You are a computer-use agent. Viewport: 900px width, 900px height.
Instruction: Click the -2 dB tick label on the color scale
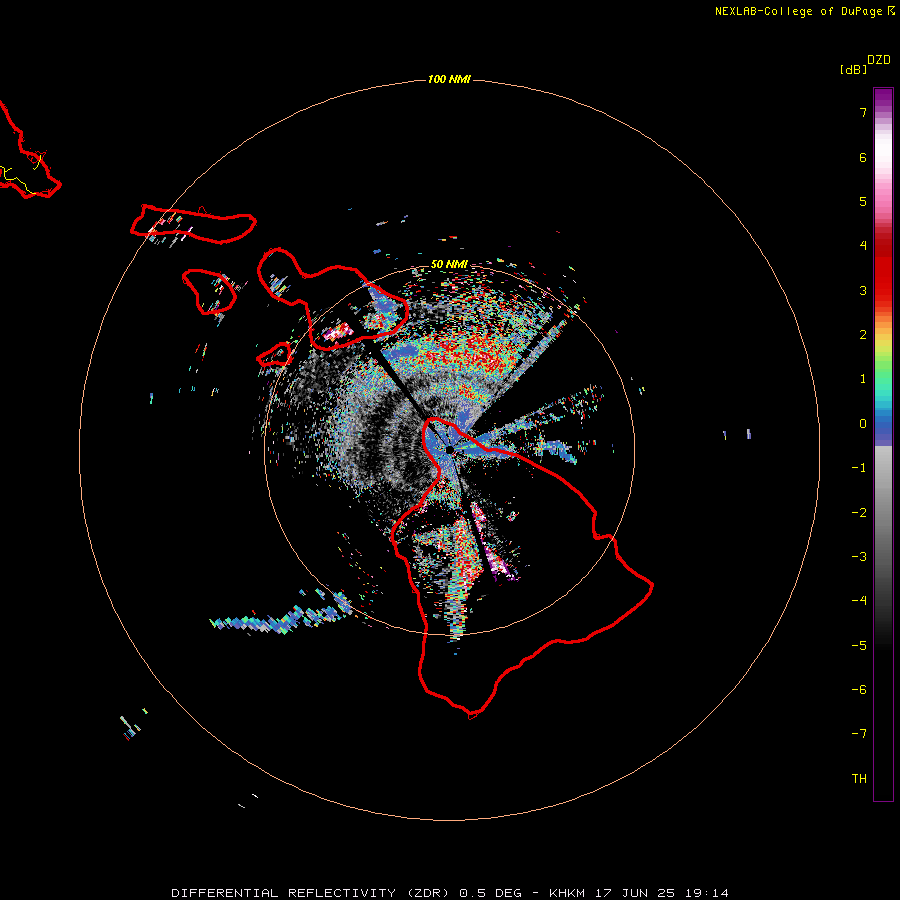(x=859, y=513)
